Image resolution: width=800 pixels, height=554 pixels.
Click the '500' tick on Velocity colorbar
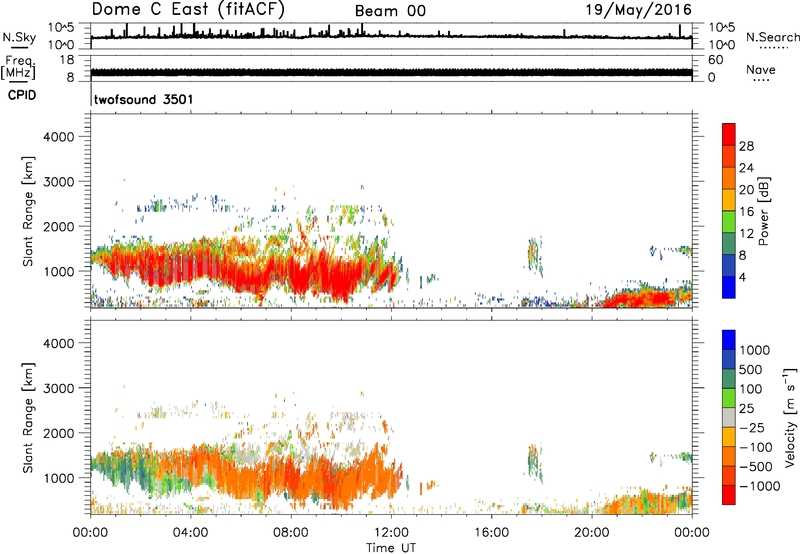(x=750, y=369)
